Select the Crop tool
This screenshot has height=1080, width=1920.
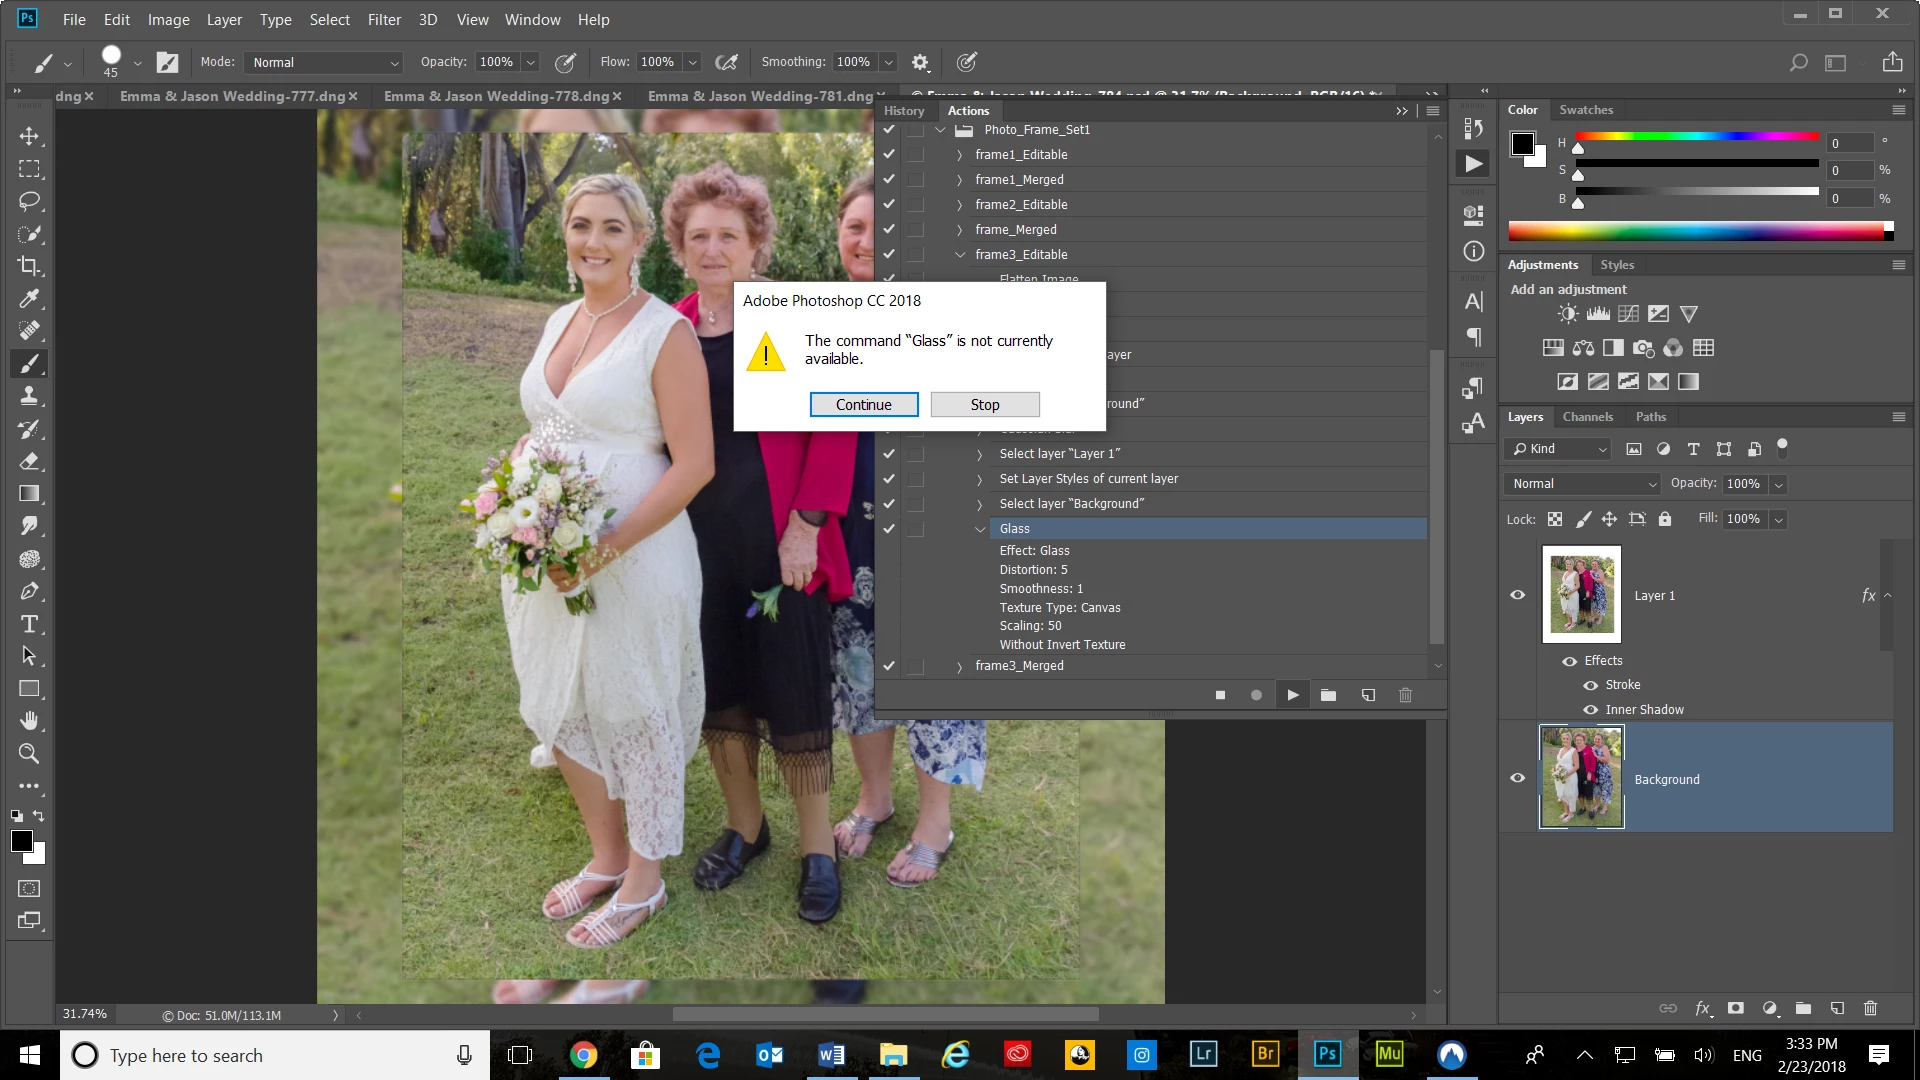29,266
